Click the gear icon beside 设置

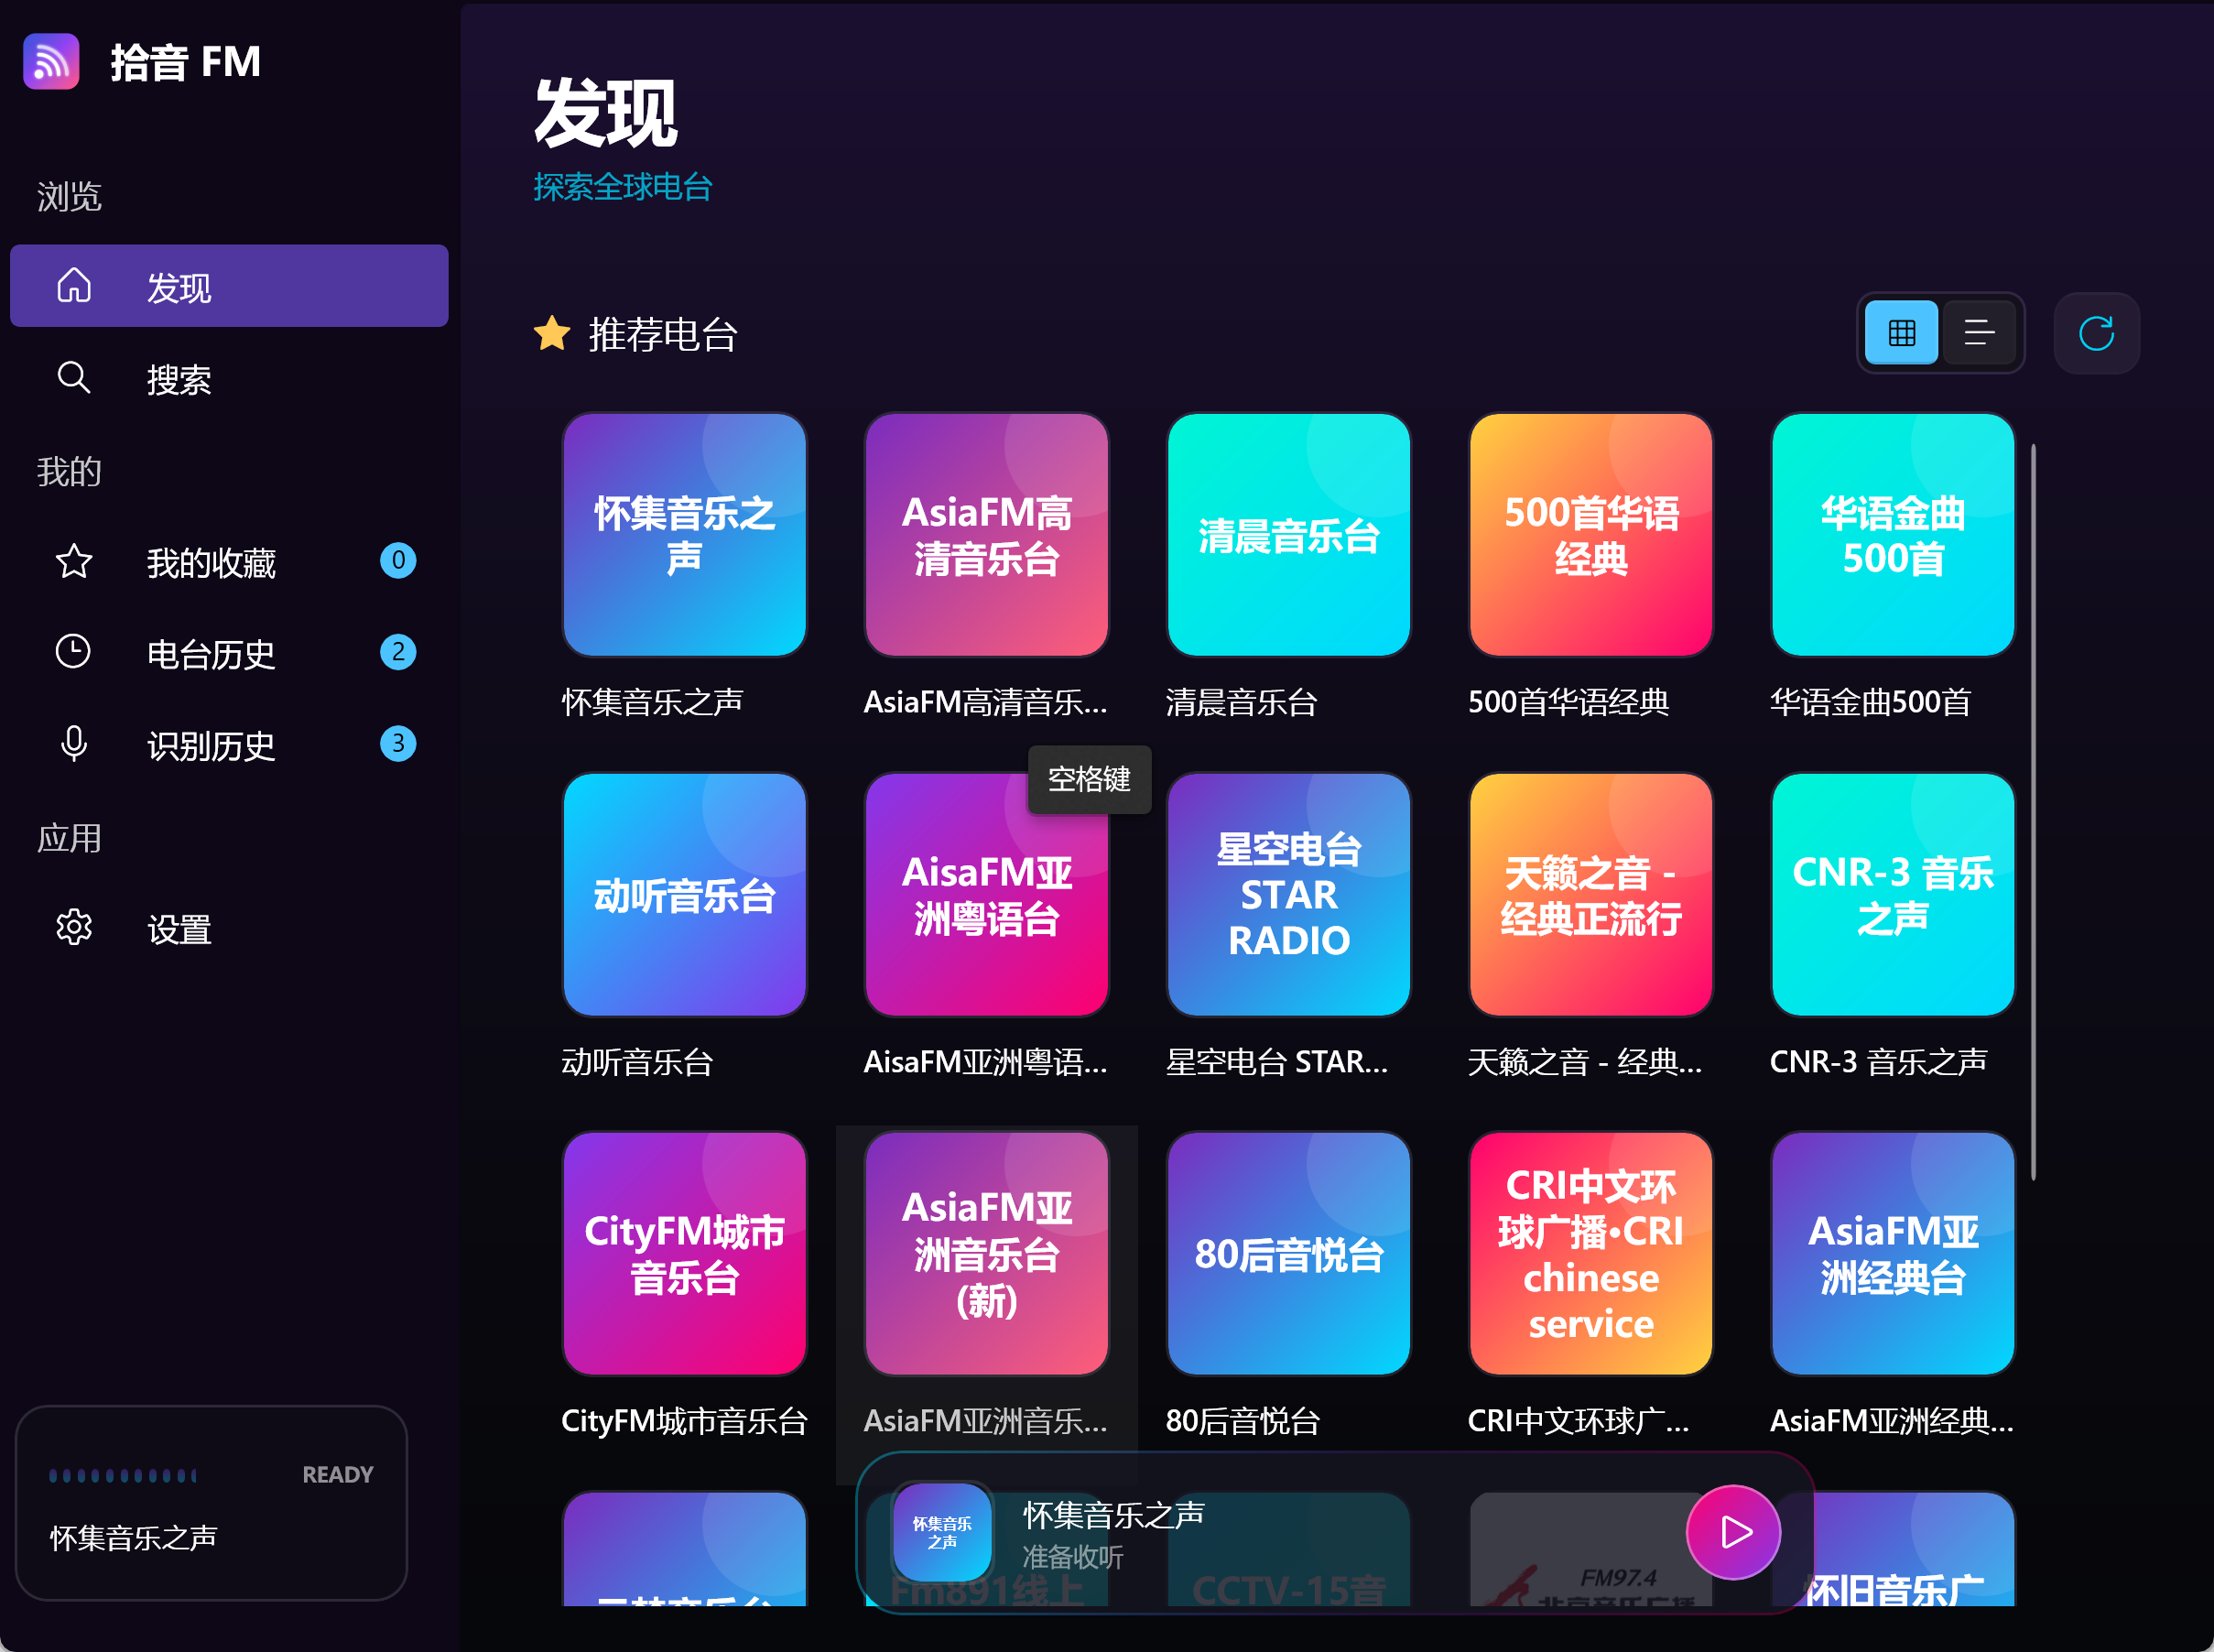click(74, 927)
